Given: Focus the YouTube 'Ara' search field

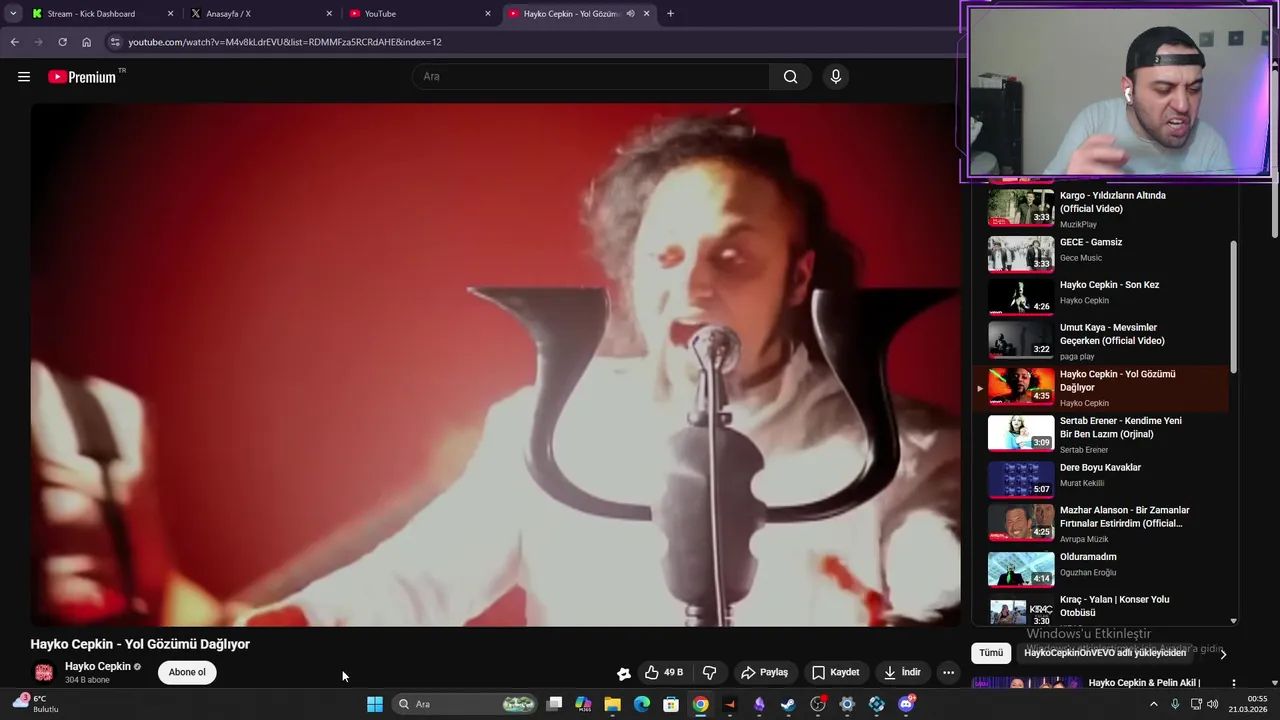Looking at the screenshot, I should pos(590,77).
